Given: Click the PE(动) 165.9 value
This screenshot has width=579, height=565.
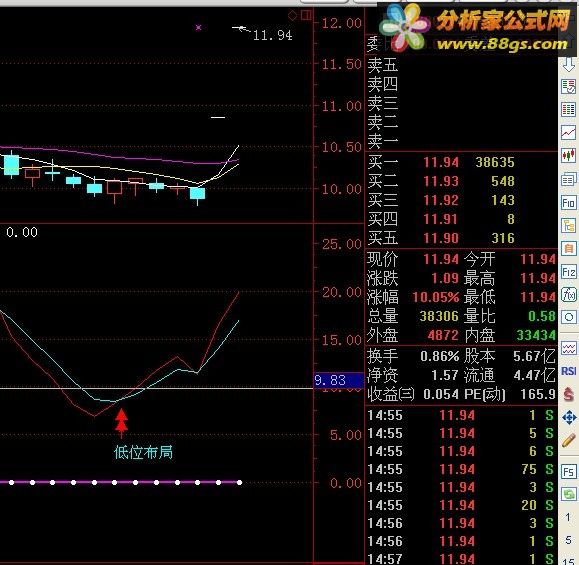Looking at the screenshot, I should coord(538,394).
